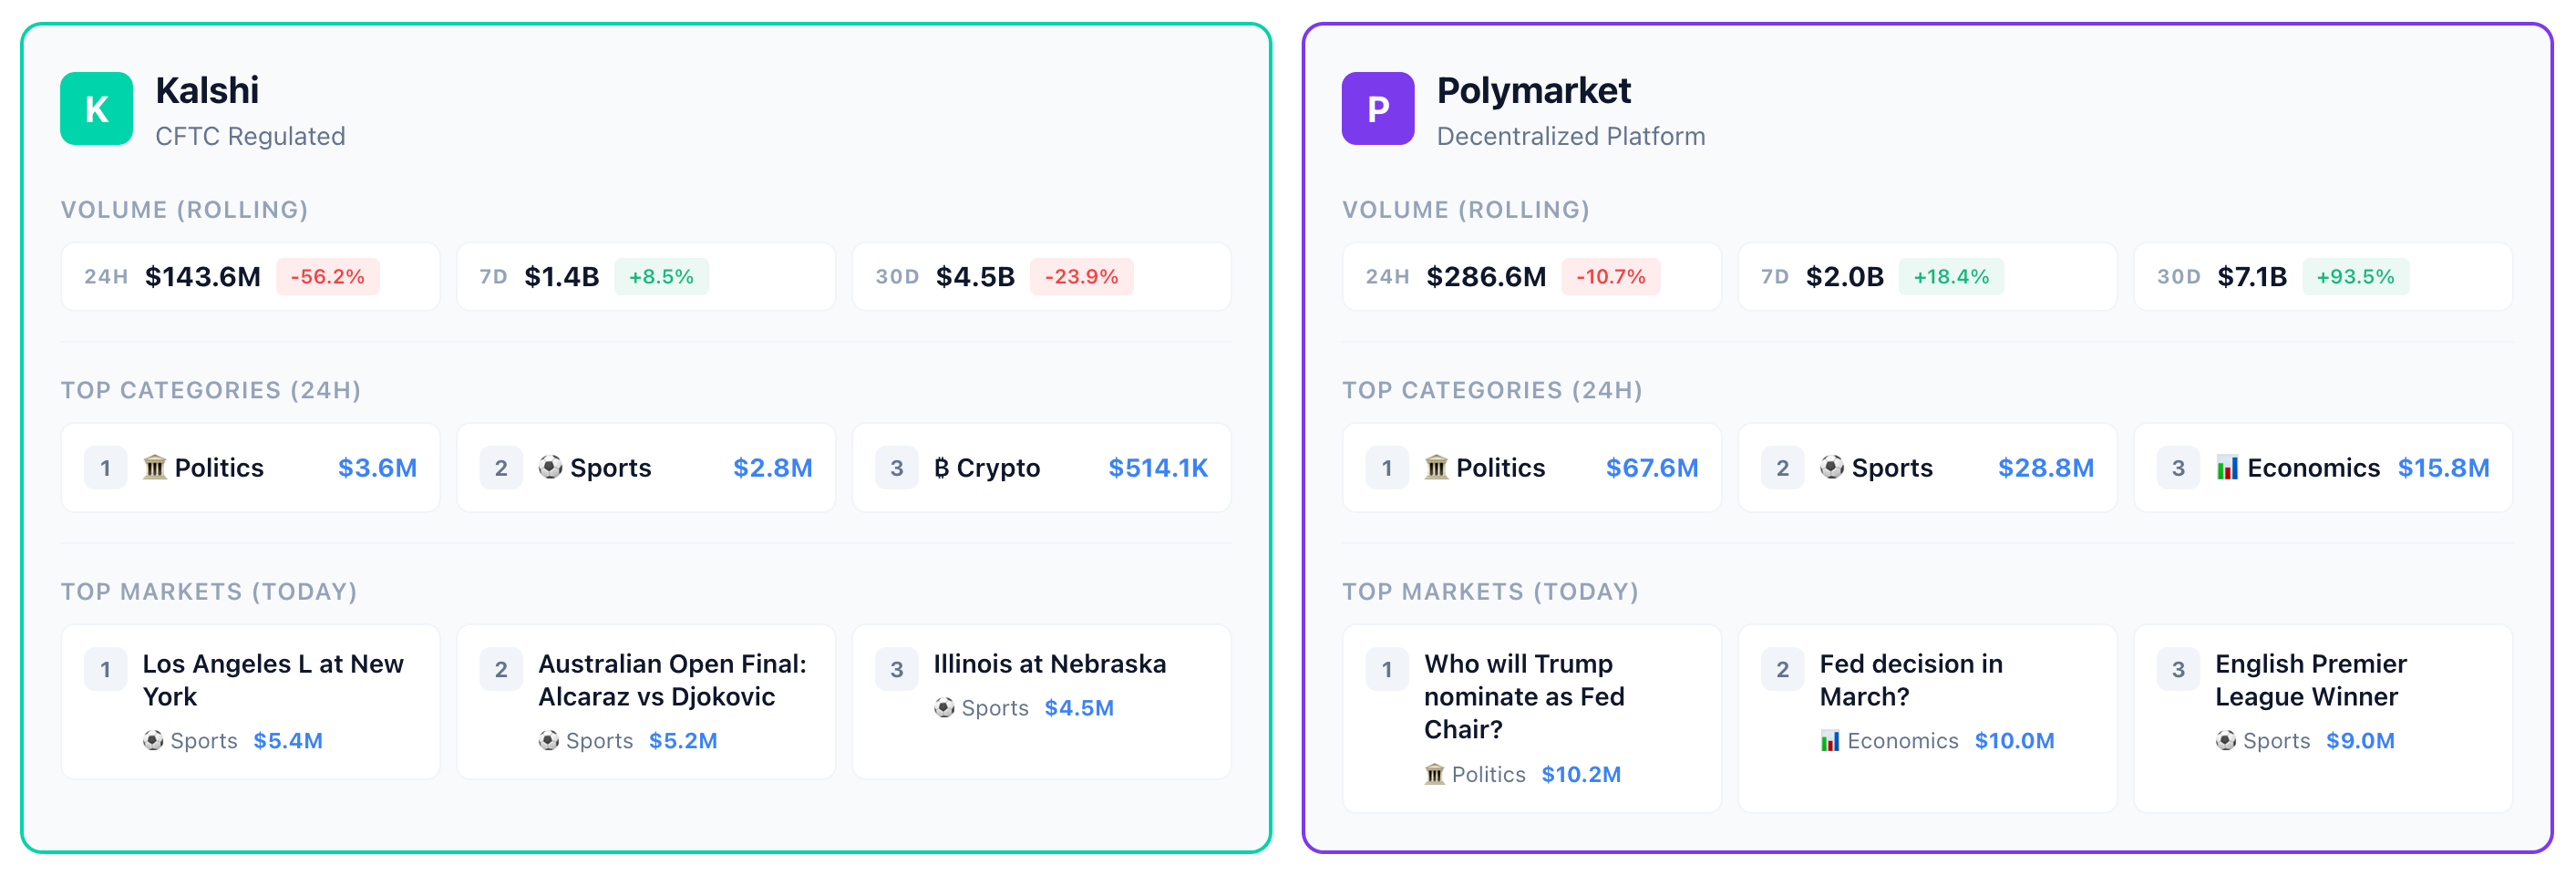Image resolution: width=2576 pixels, height=875 pixels.
Task: Click Kalshi 30D -23.9% change badge
Action: click(1081, 276)
